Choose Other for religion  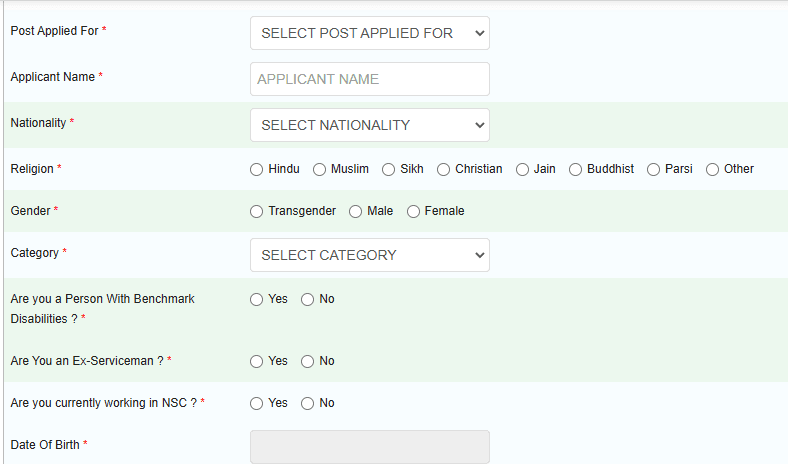tap(713, 169)
